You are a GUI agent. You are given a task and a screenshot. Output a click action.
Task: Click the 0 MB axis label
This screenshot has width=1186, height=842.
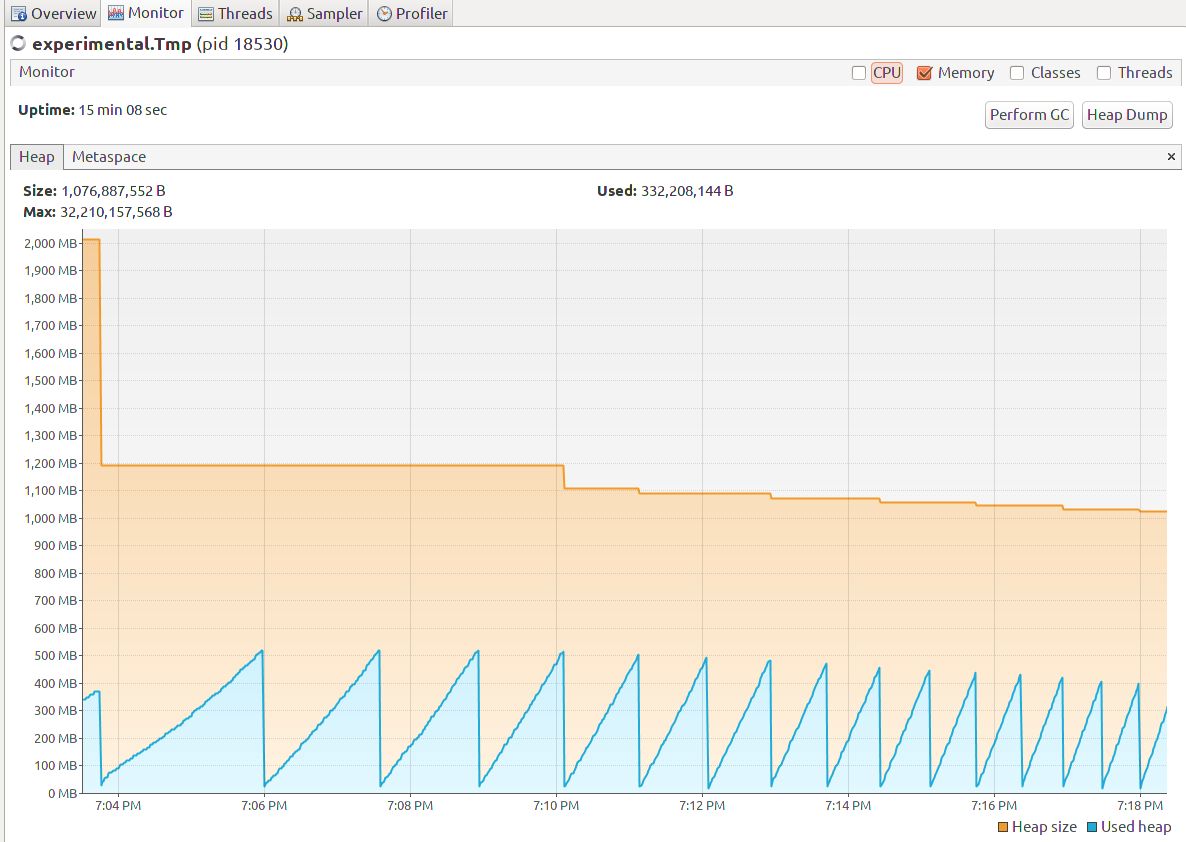coord(62,794)
